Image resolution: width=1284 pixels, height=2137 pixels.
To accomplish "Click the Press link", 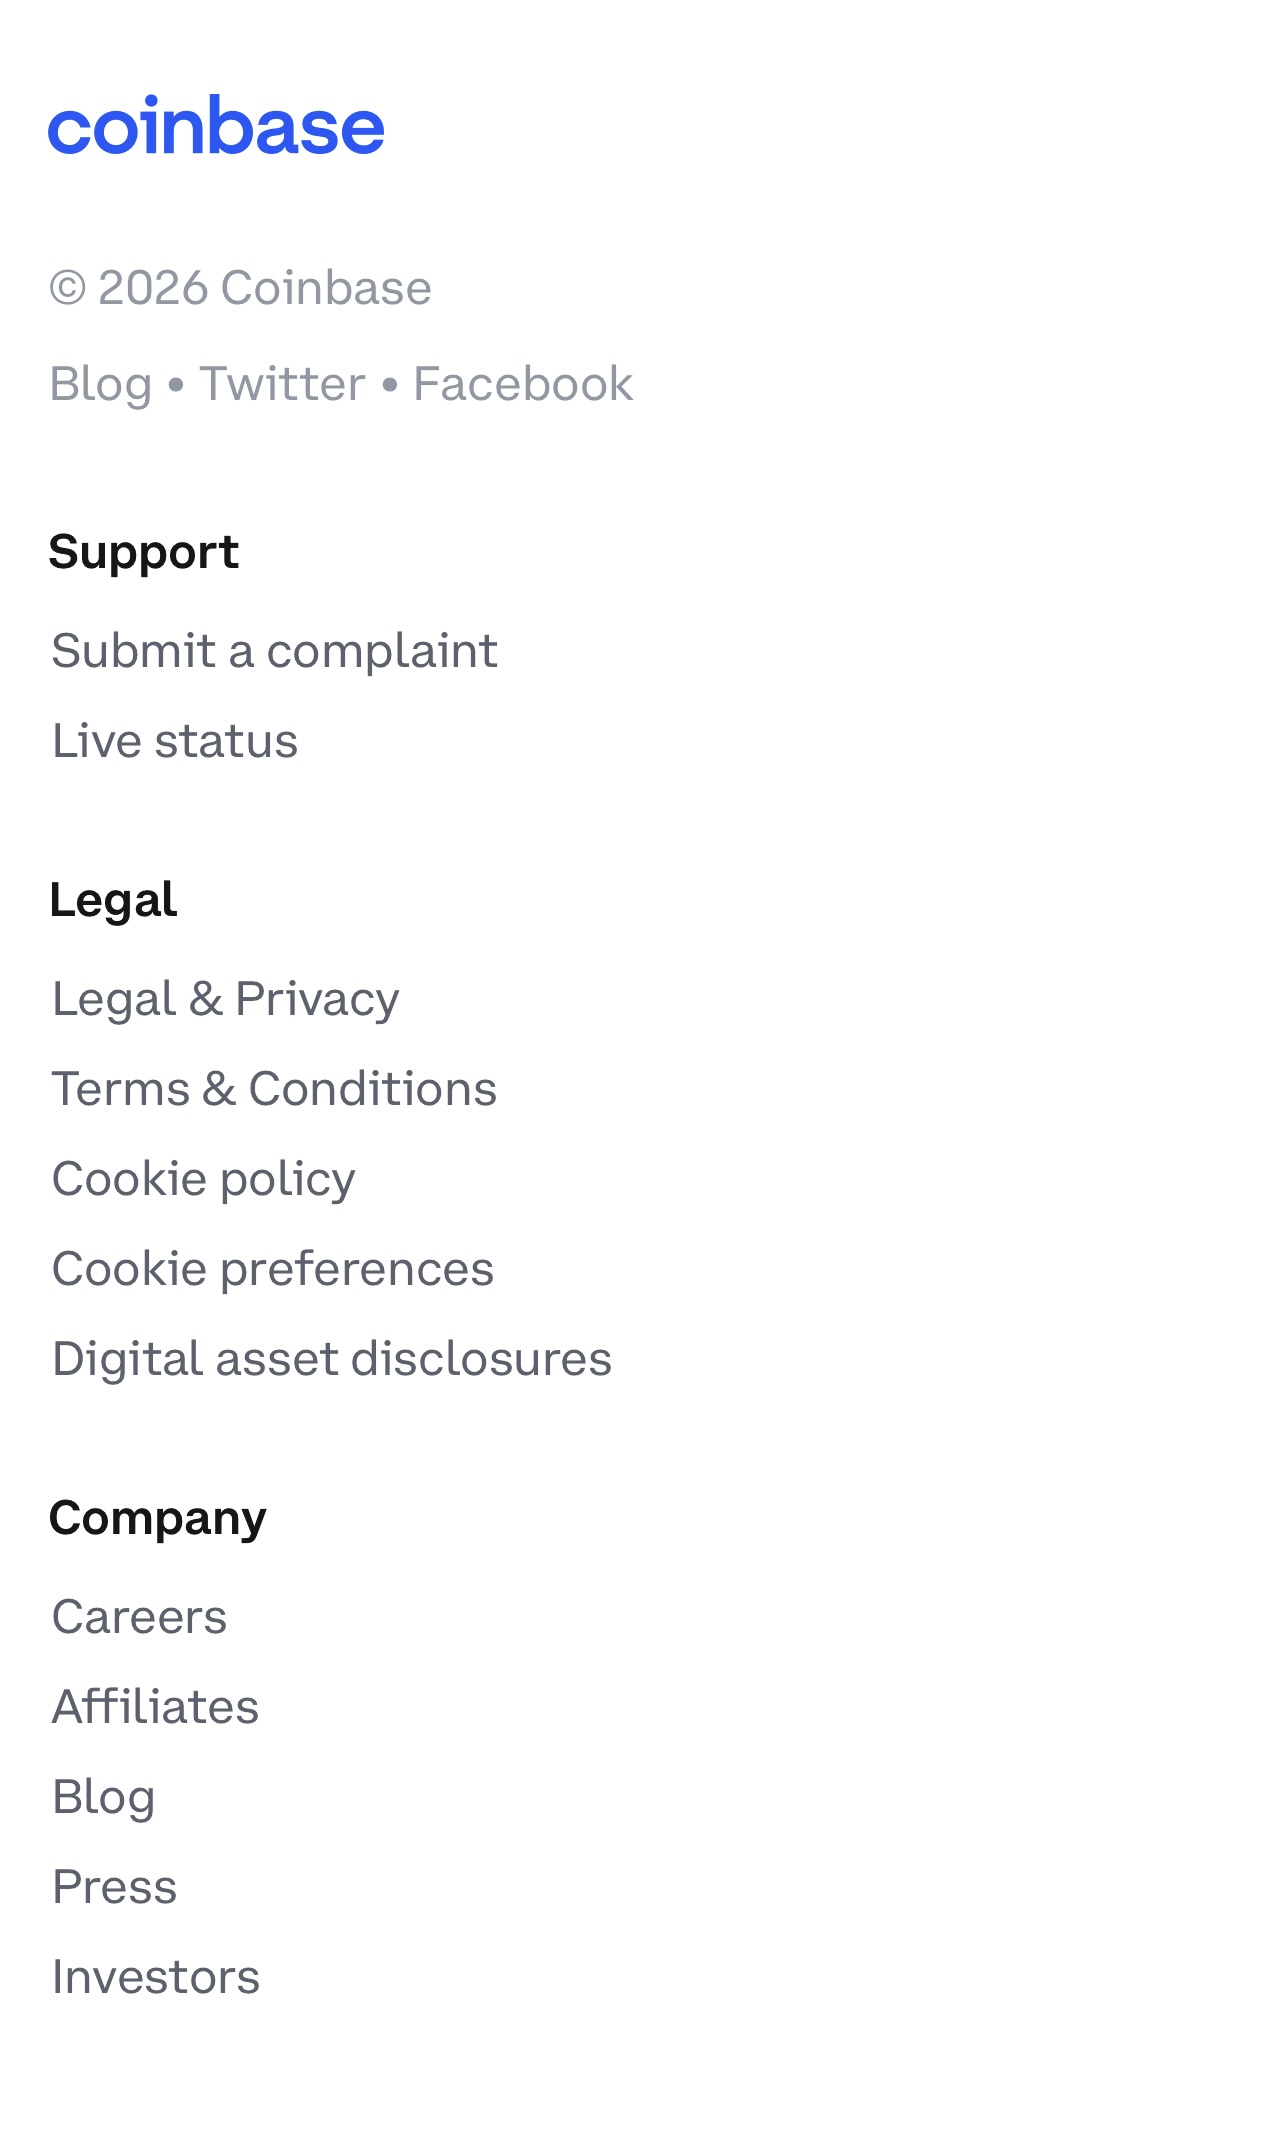I will 114,1887.
